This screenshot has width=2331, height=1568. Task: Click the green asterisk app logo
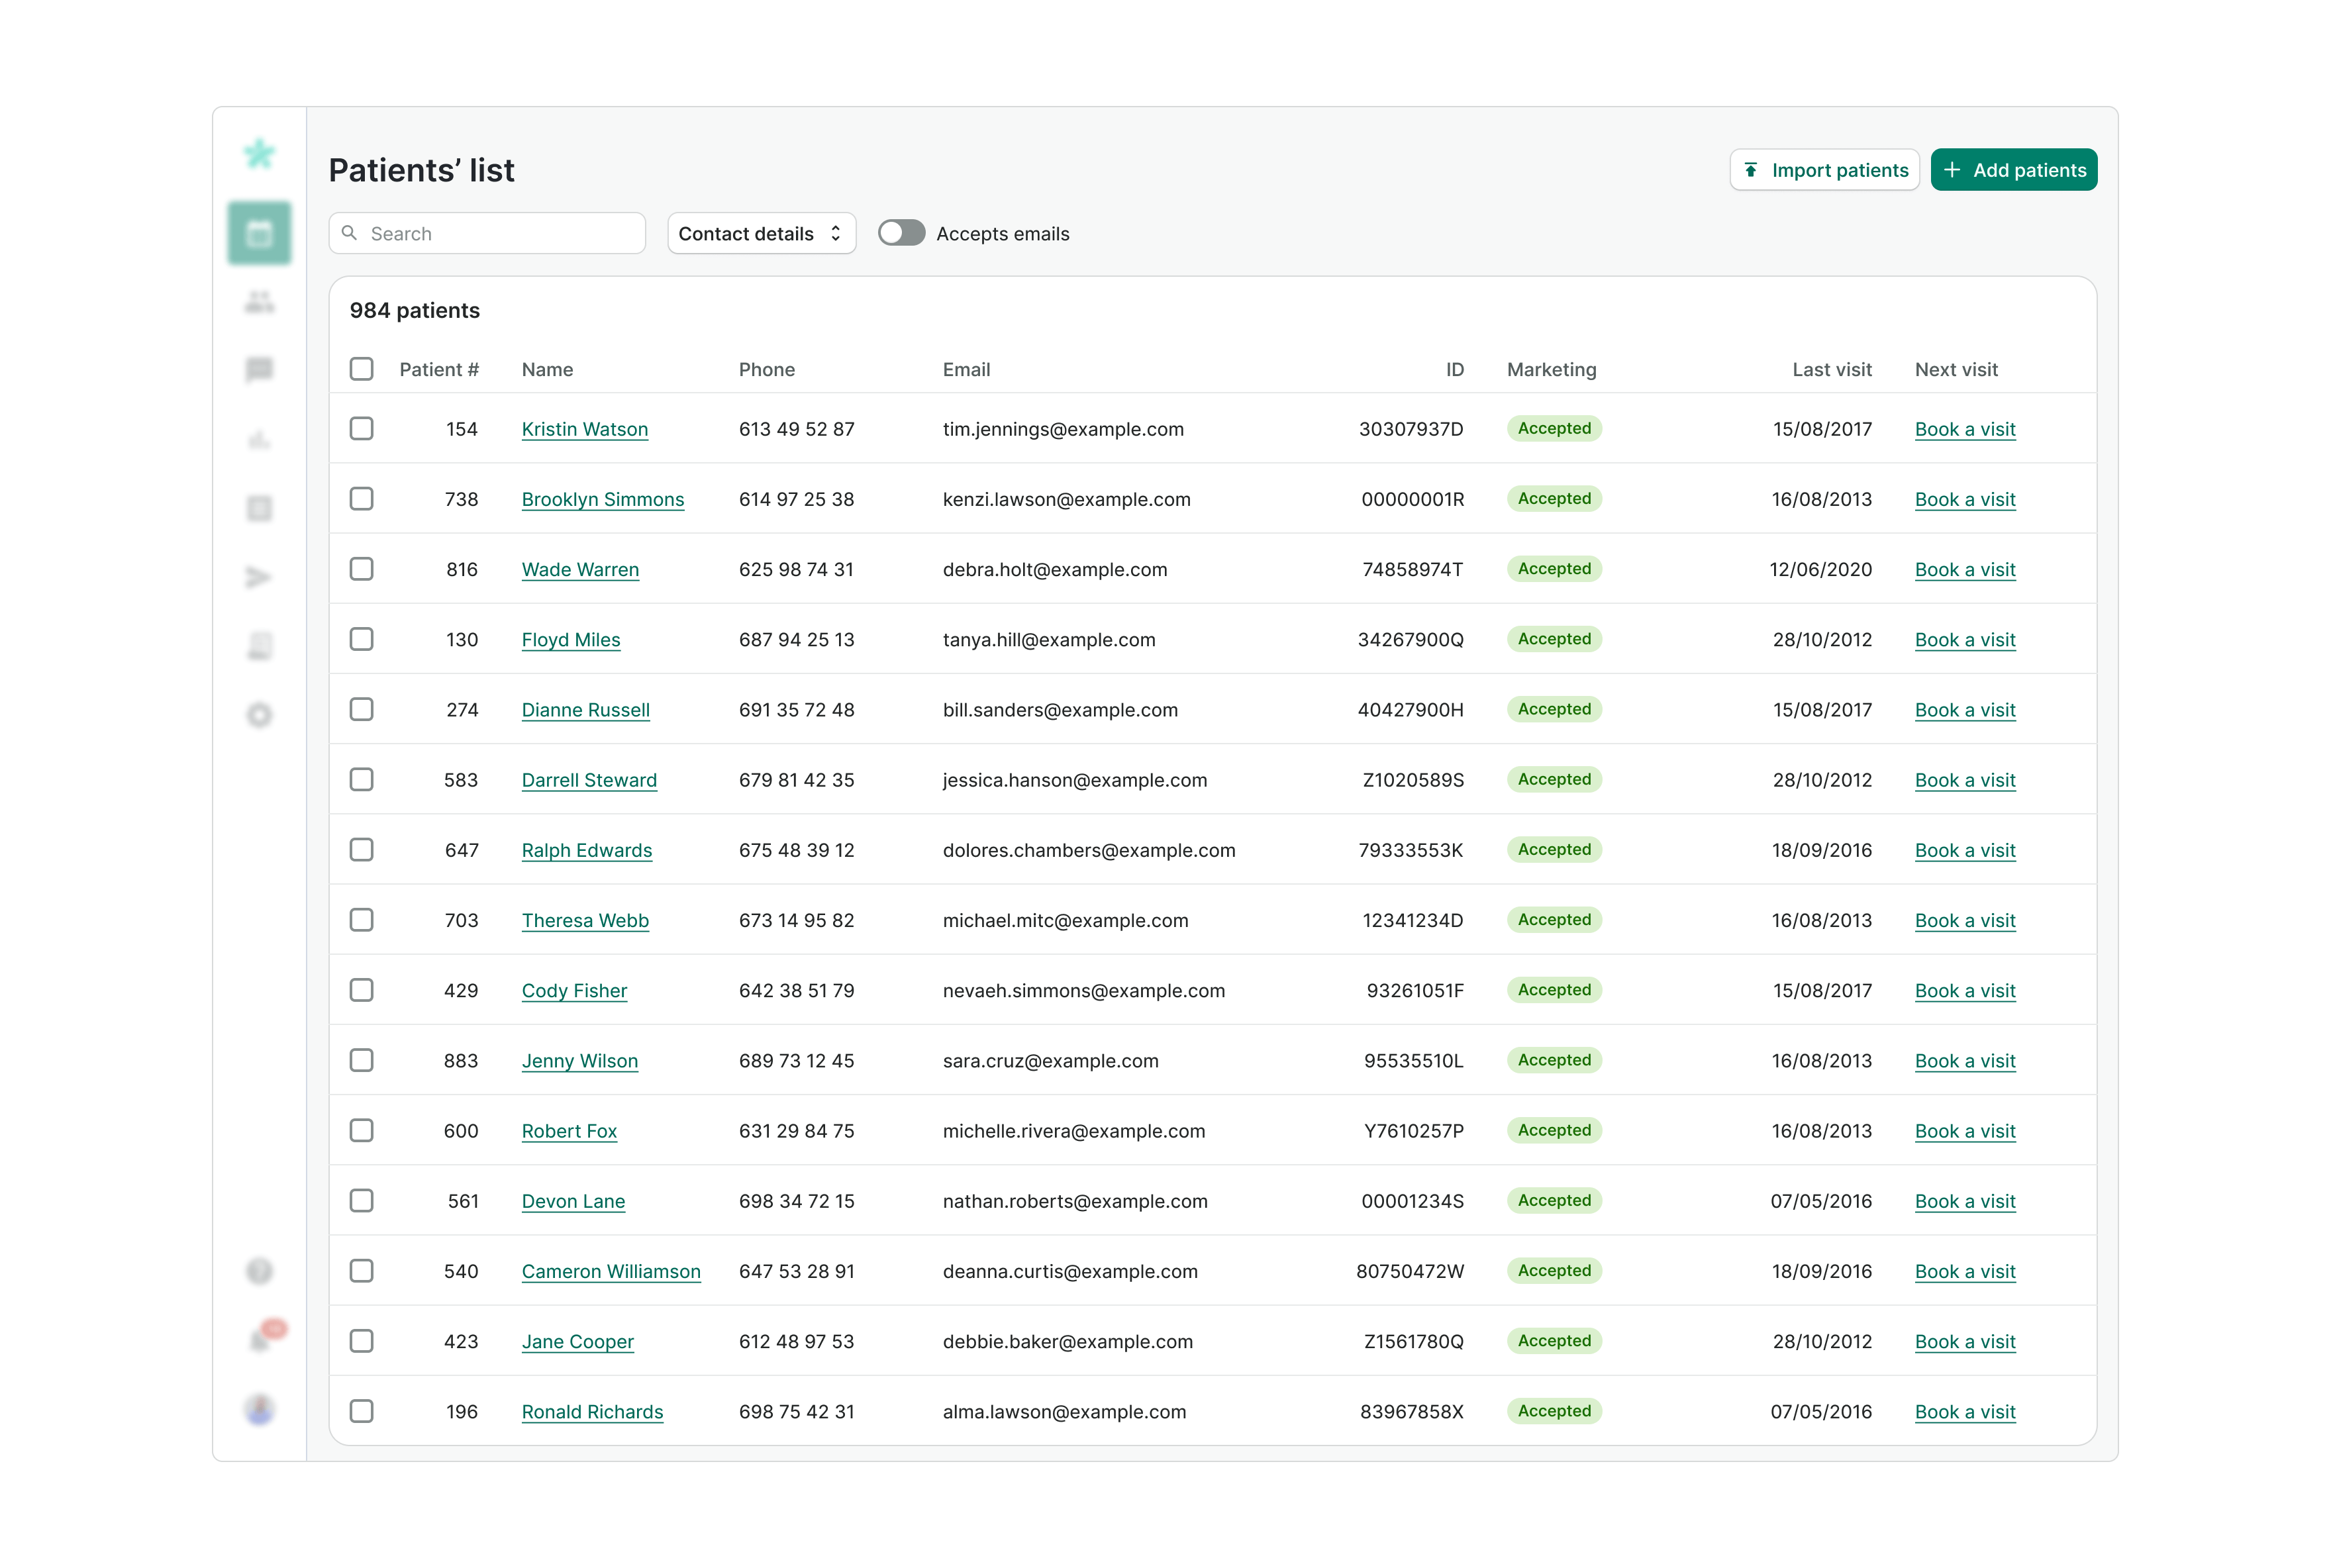tap(259, 154)
